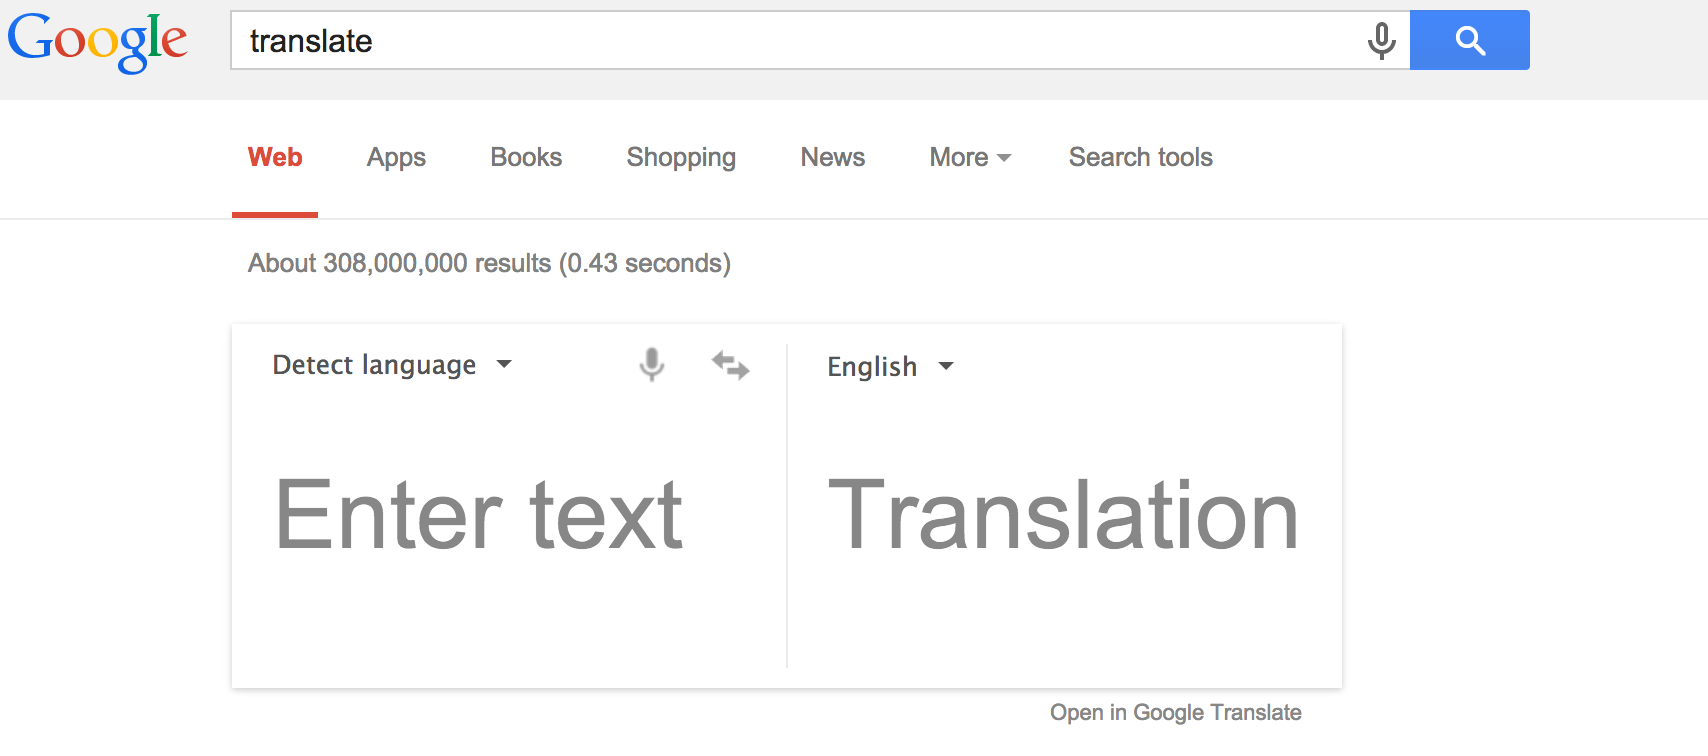Swap the source and target languages
Screen dimensions: 1708x756
click(731, 365)
